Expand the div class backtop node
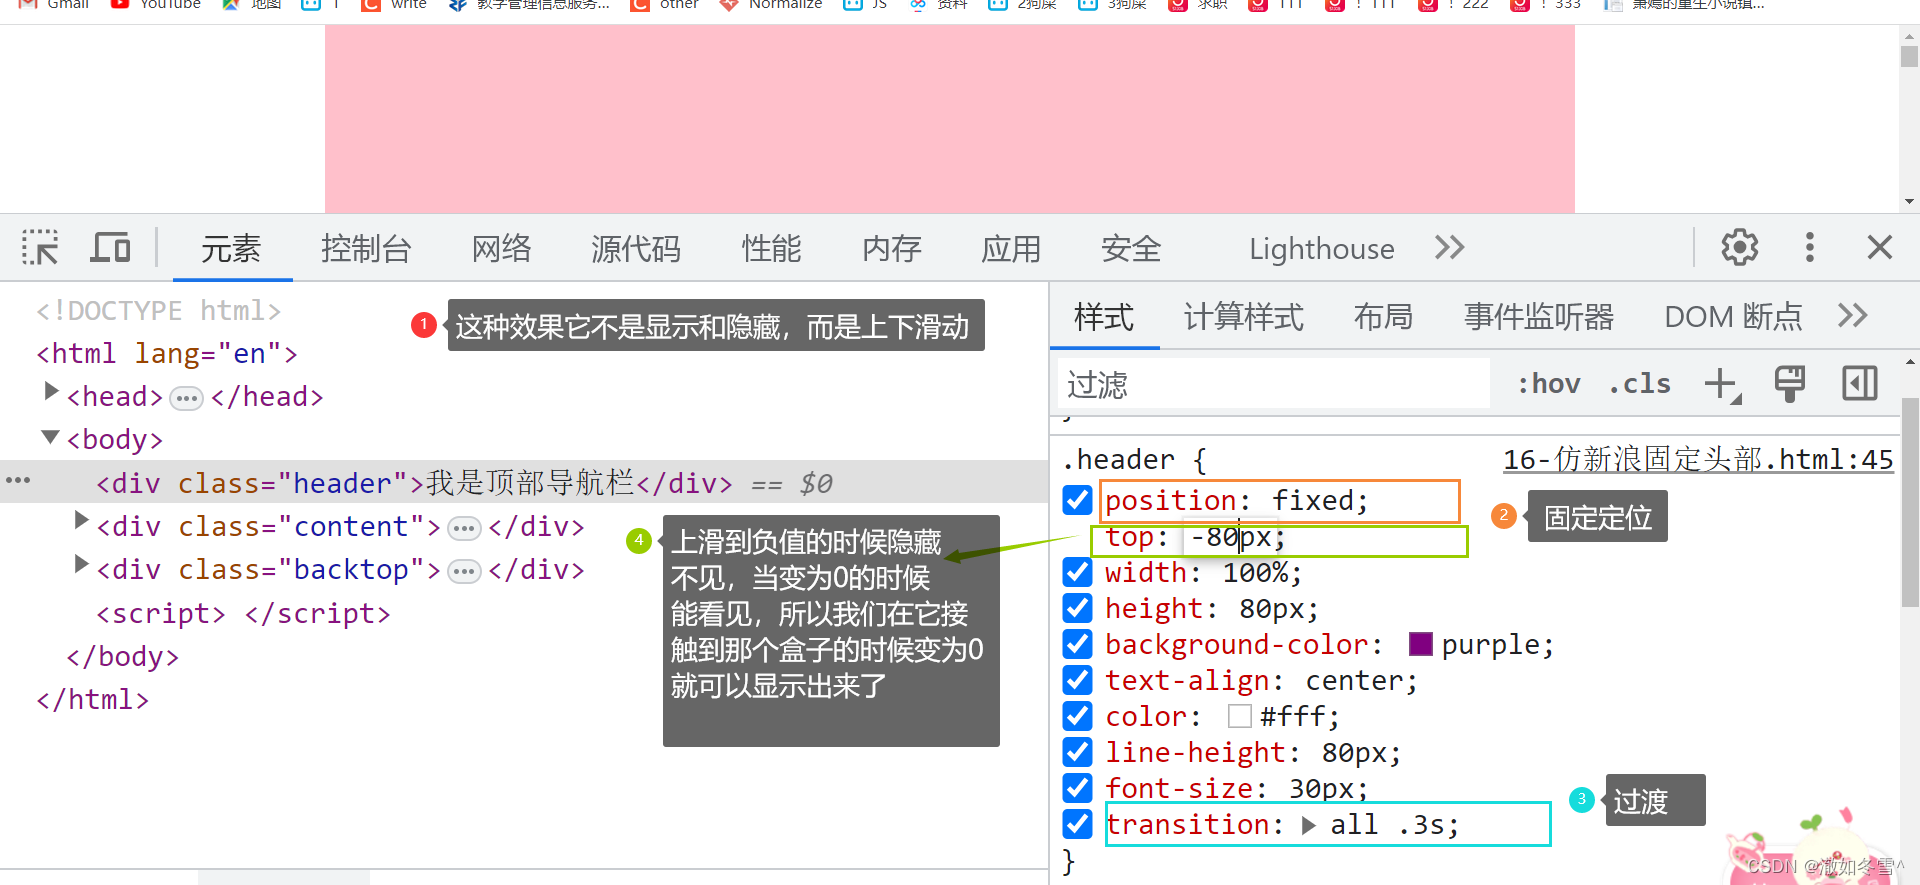This screenshot has width=1920, height=885. (x=81, y=564)
